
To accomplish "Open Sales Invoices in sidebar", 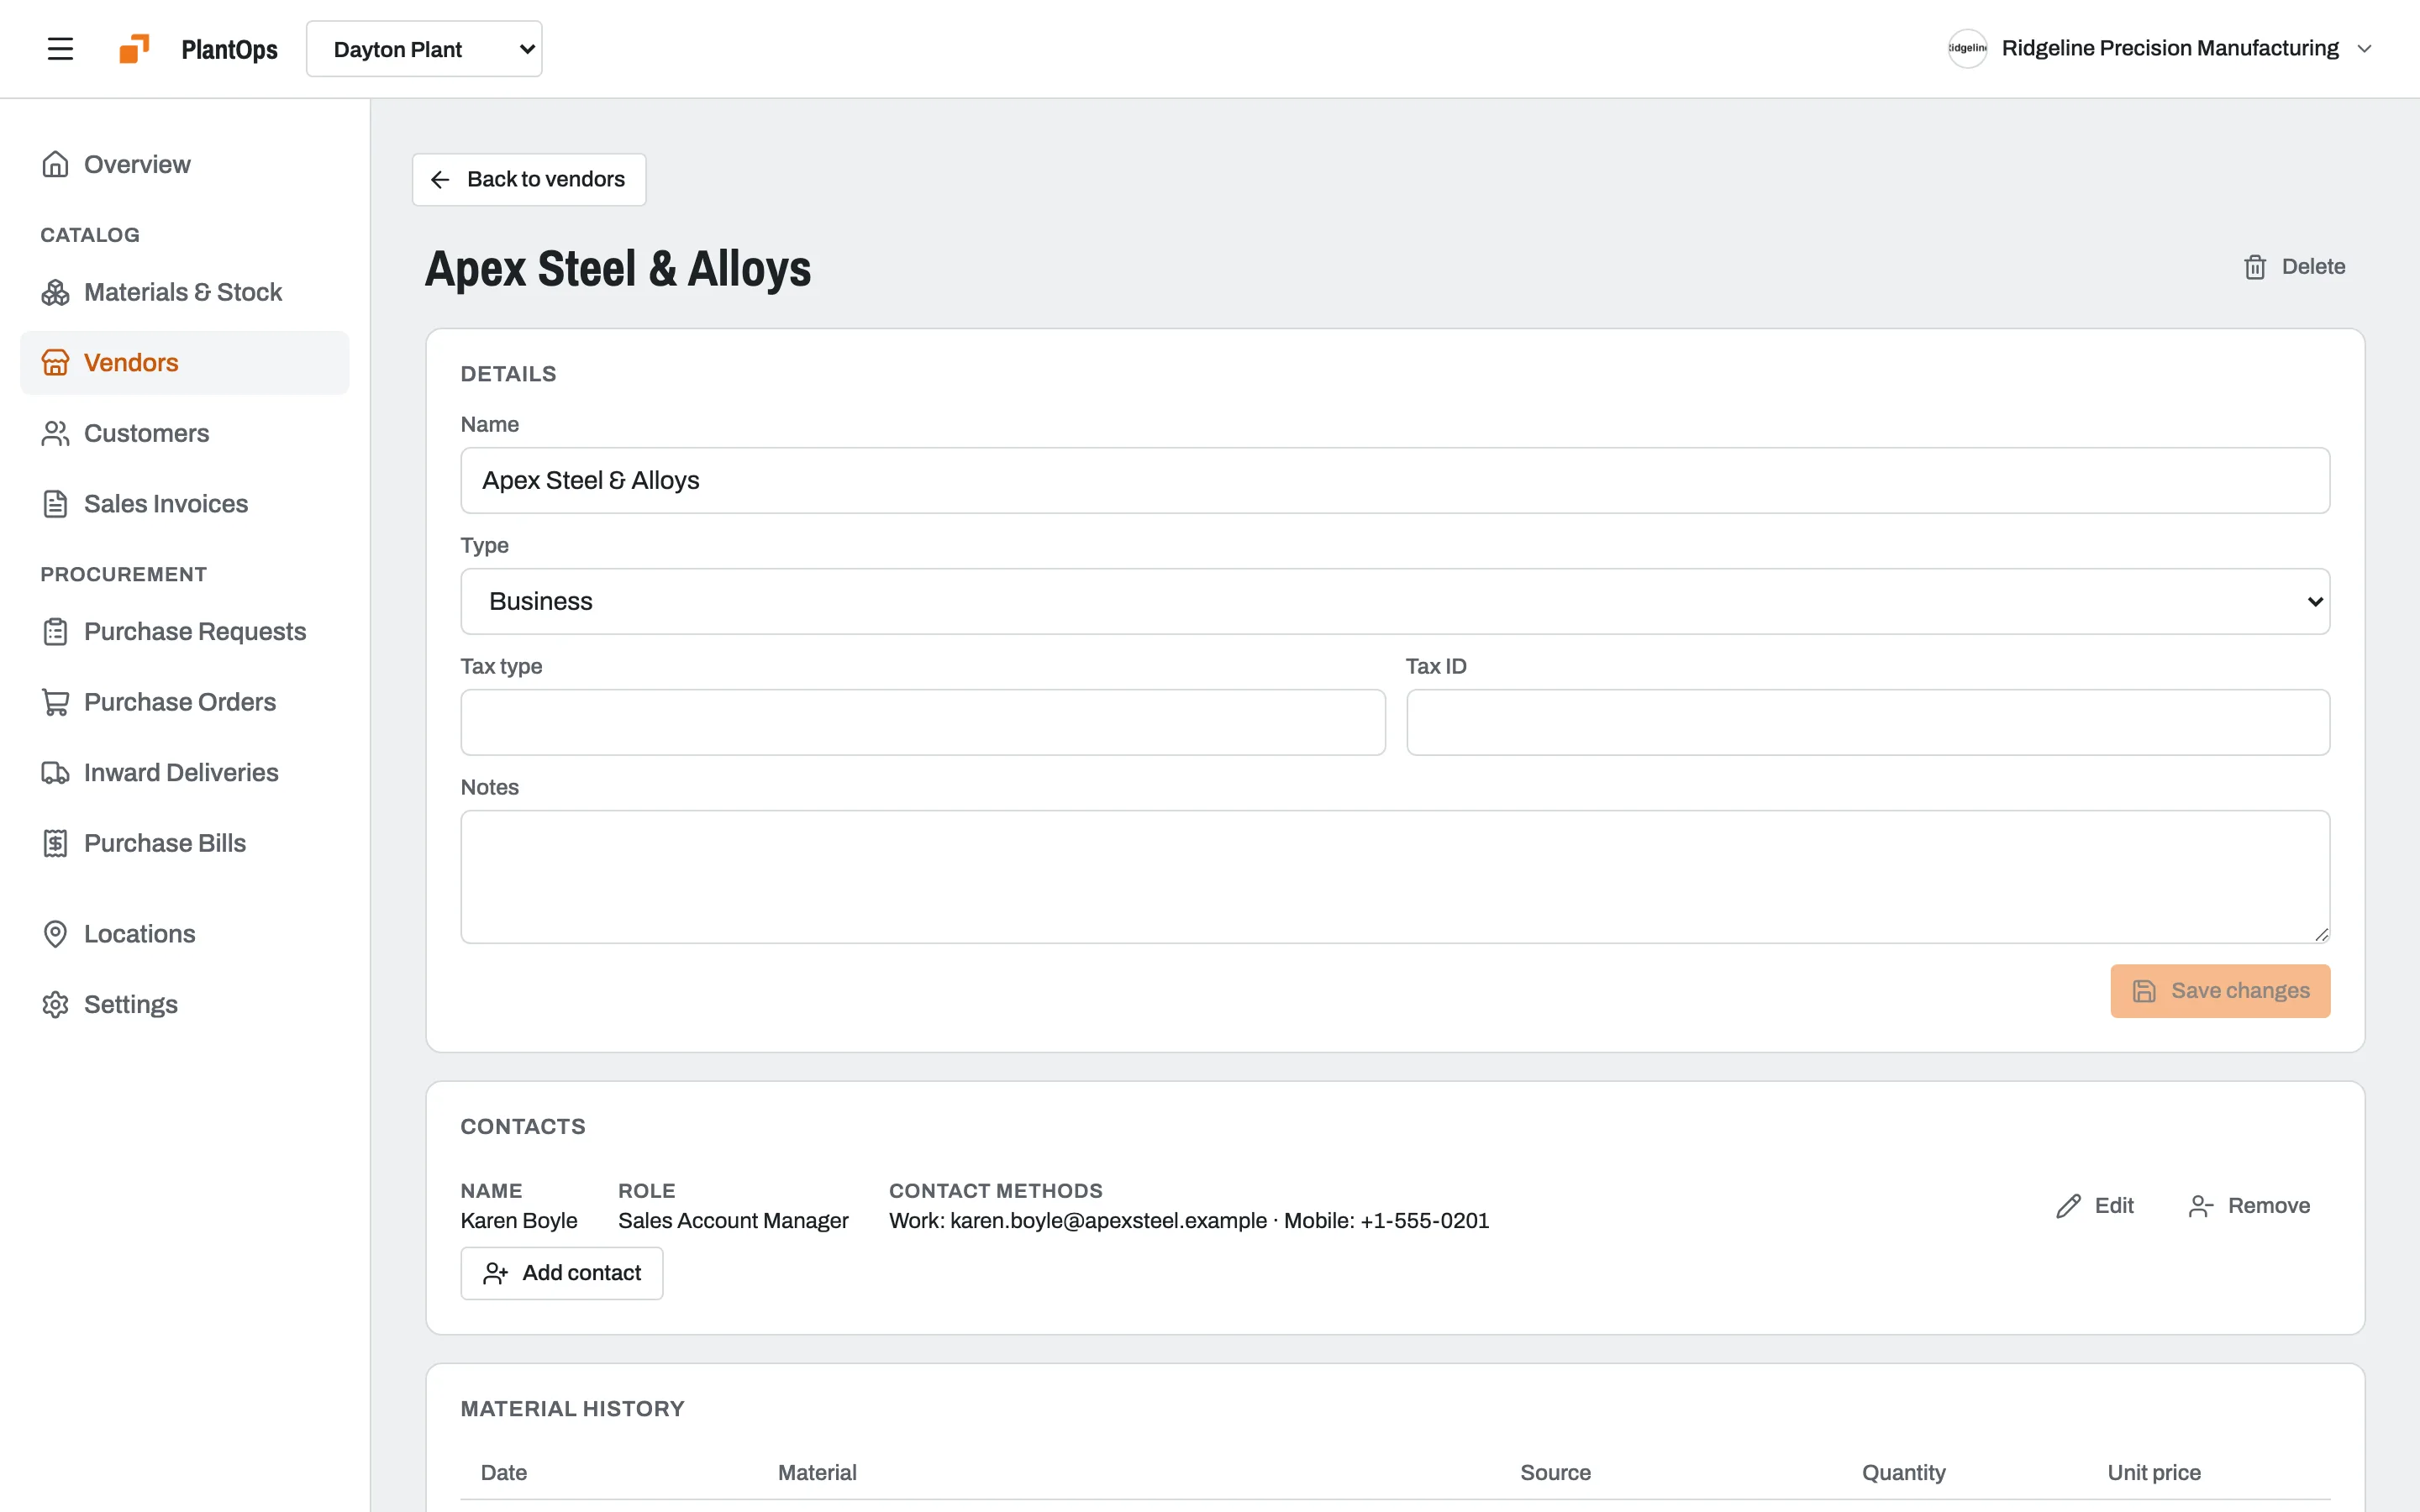I will click(x=185, y=504).
